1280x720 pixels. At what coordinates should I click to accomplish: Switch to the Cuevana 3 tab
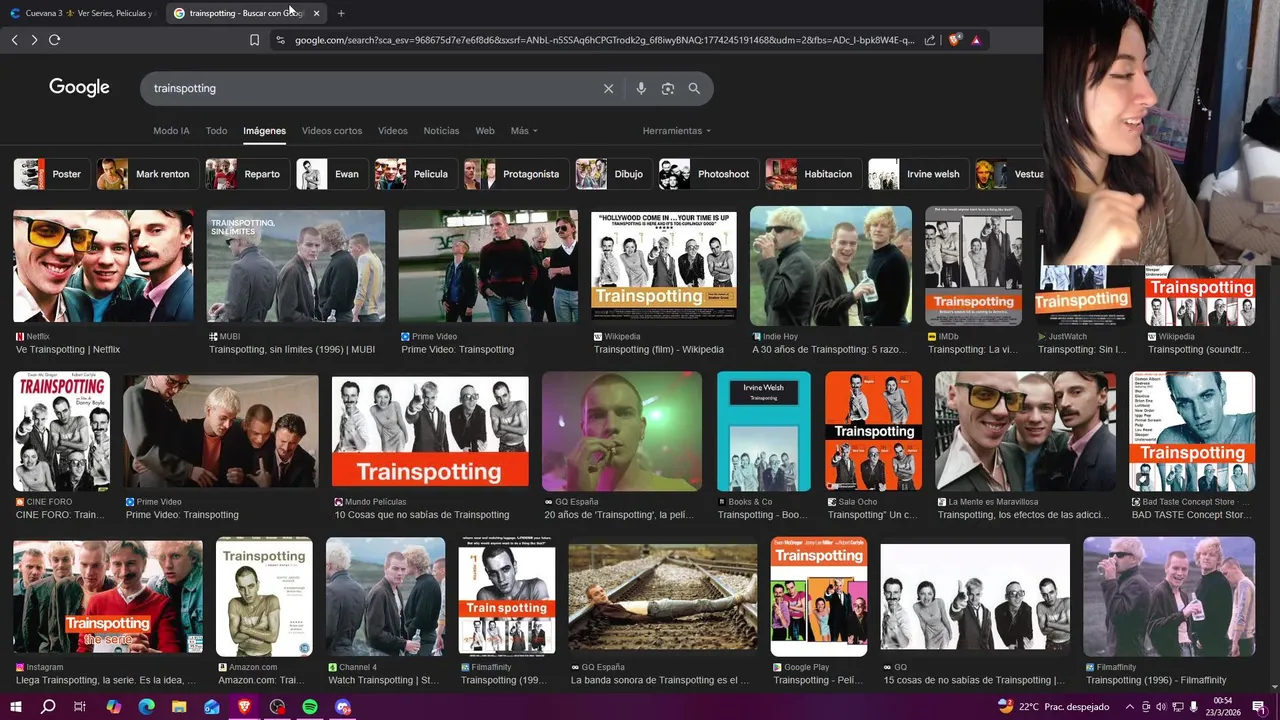click(x=81, y=13)
